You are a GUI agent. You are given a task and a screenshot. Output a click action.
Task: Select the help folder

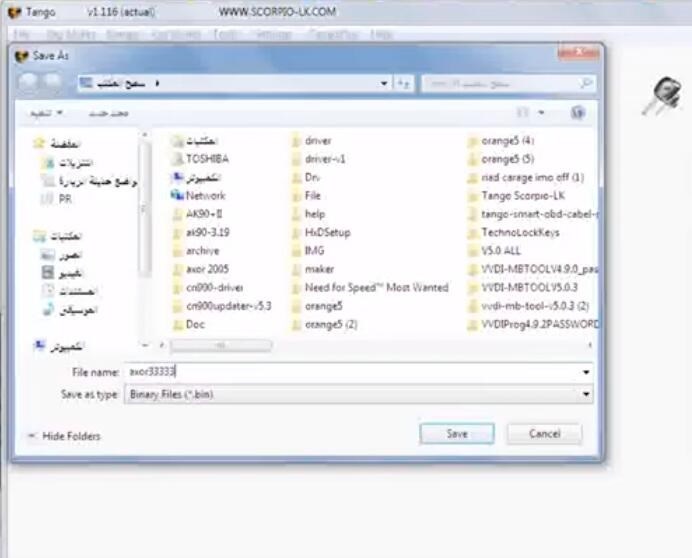[308, 214]
